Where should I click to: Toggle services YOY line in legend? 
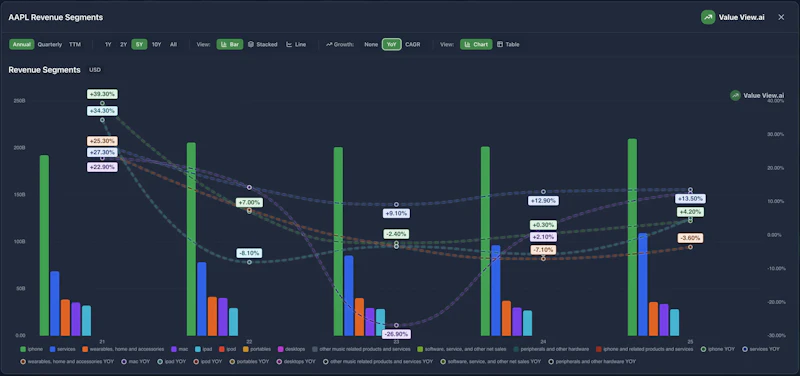(x=761, y=349)
